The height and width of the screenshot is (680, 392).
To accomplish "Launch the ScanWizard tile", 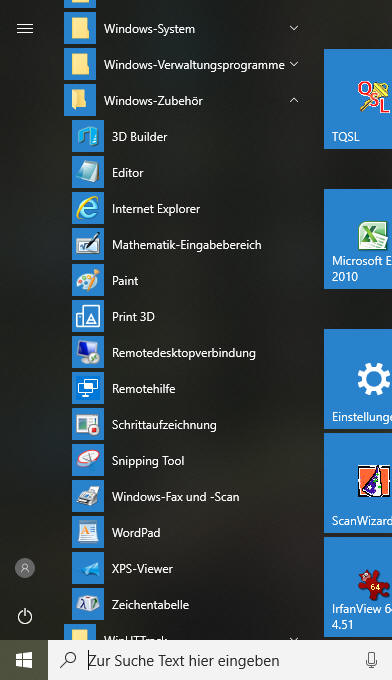I will 358,483.
